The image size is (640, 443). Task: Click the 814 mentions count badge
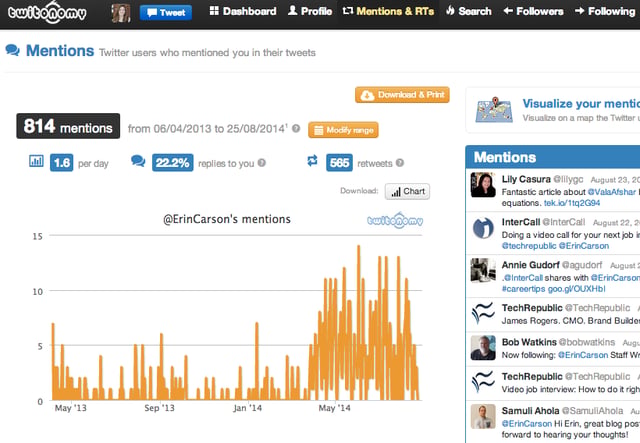68,126
